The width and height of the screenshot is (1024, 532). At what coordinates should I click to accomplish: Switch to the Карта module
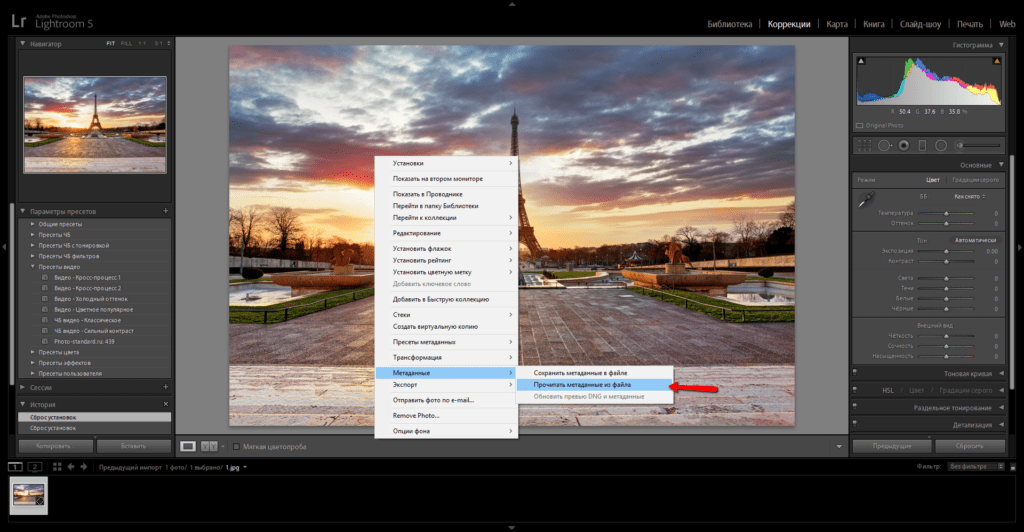(x=837, y=24)
